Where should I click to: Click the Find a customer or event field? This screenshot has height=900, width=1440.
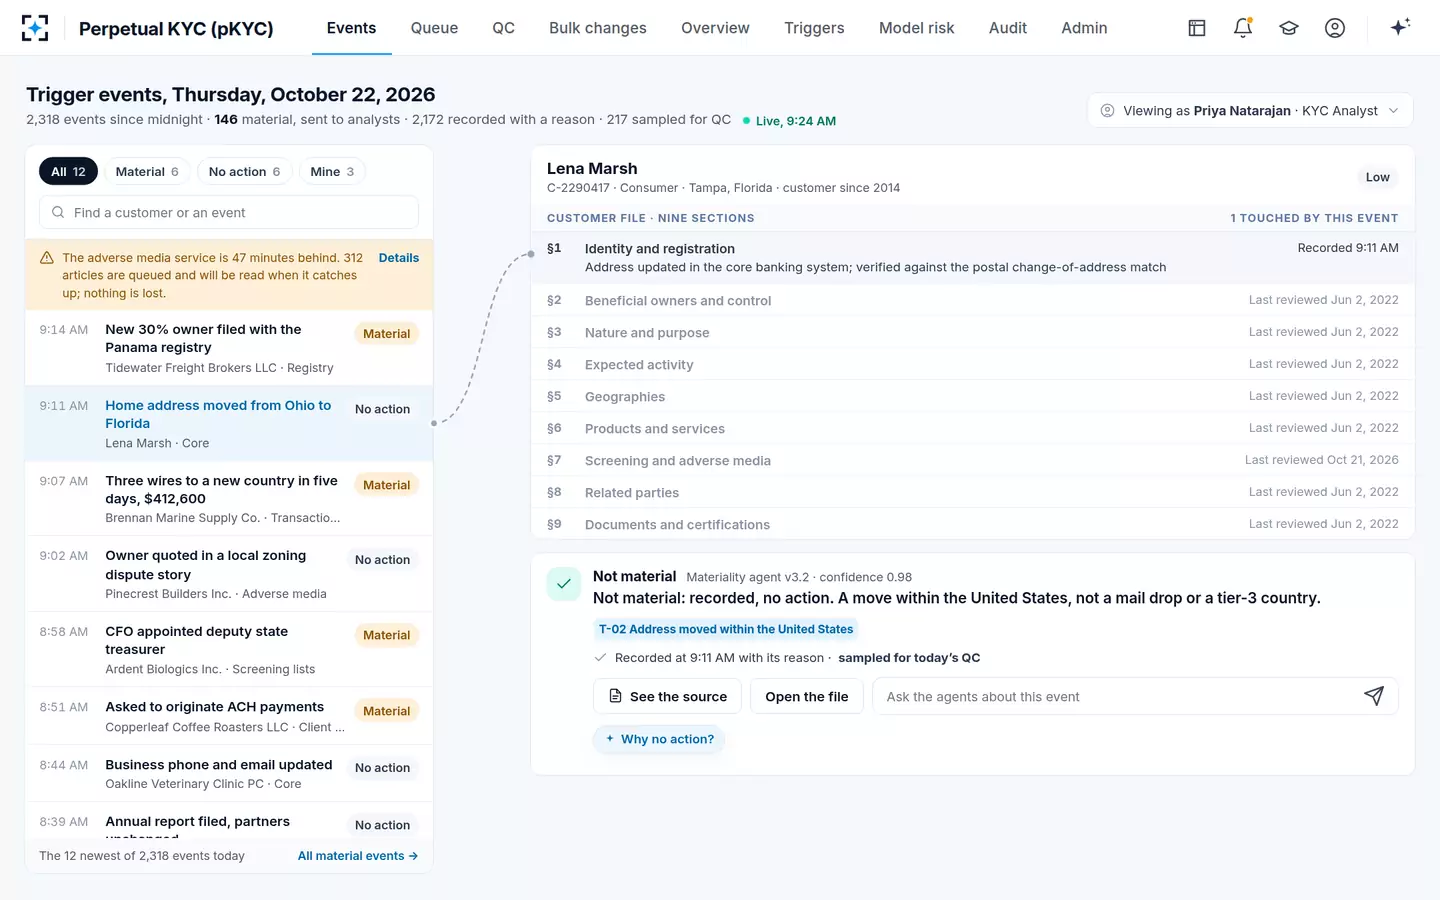tap(229, 212)
